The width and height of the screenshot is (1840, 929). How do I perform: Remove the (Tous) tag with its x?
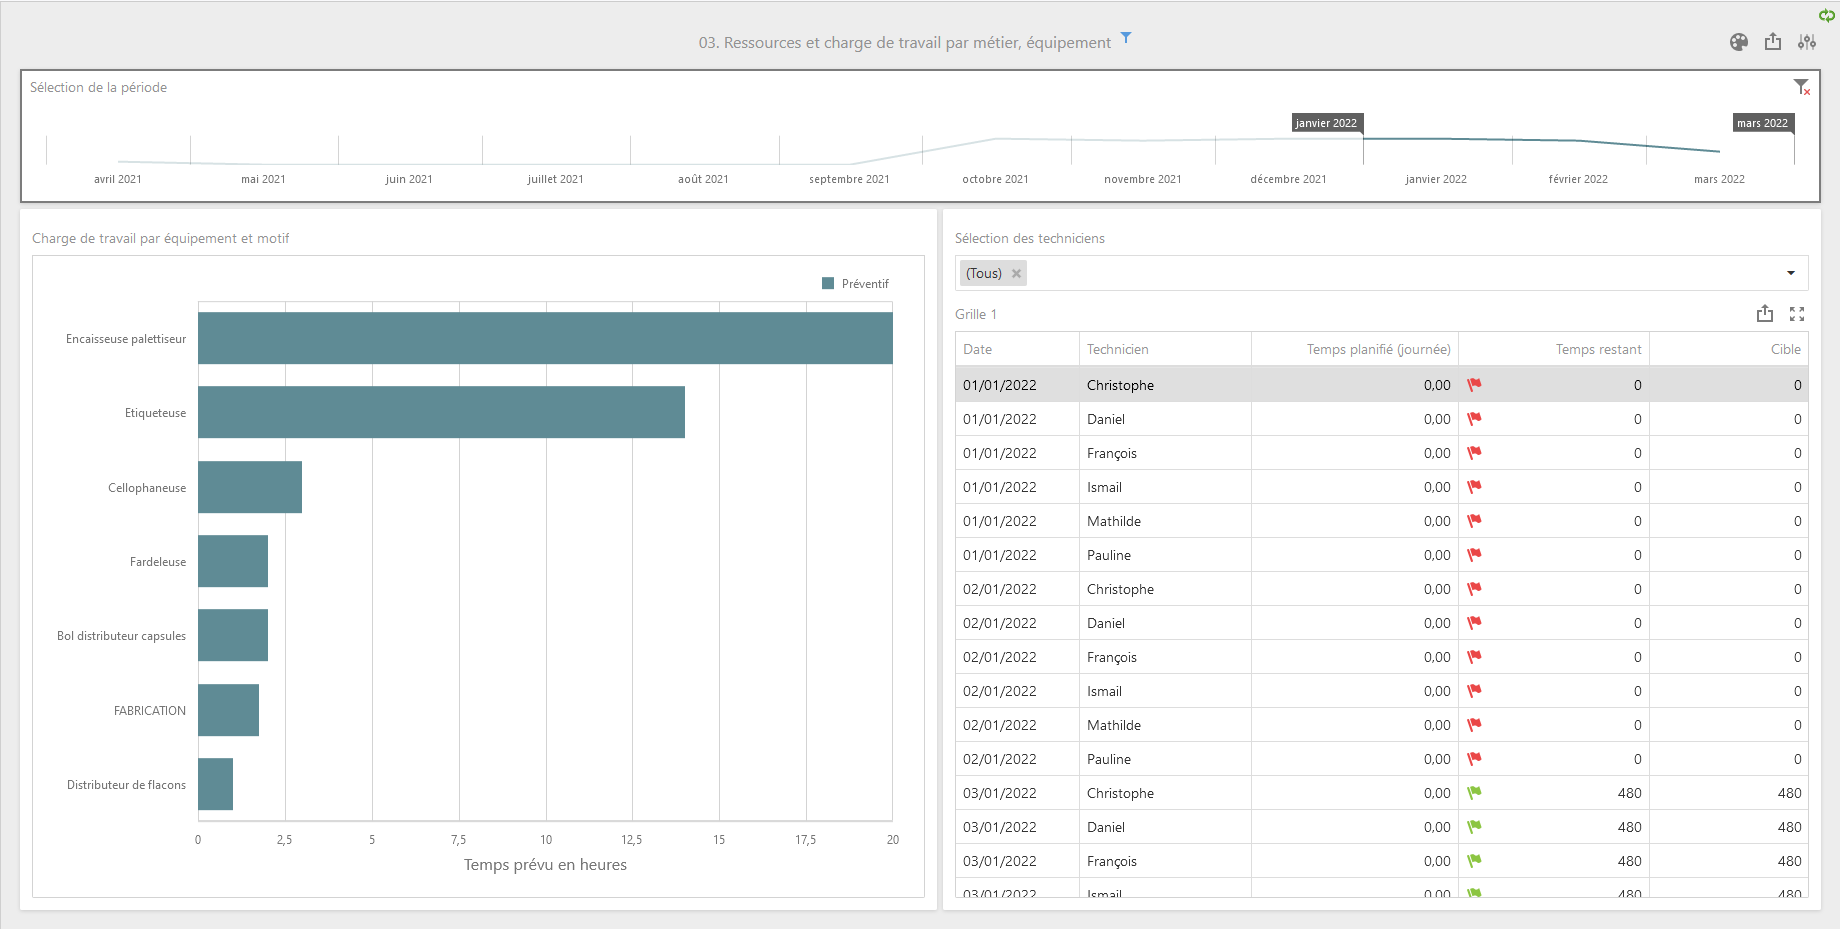pos(1016,273)
